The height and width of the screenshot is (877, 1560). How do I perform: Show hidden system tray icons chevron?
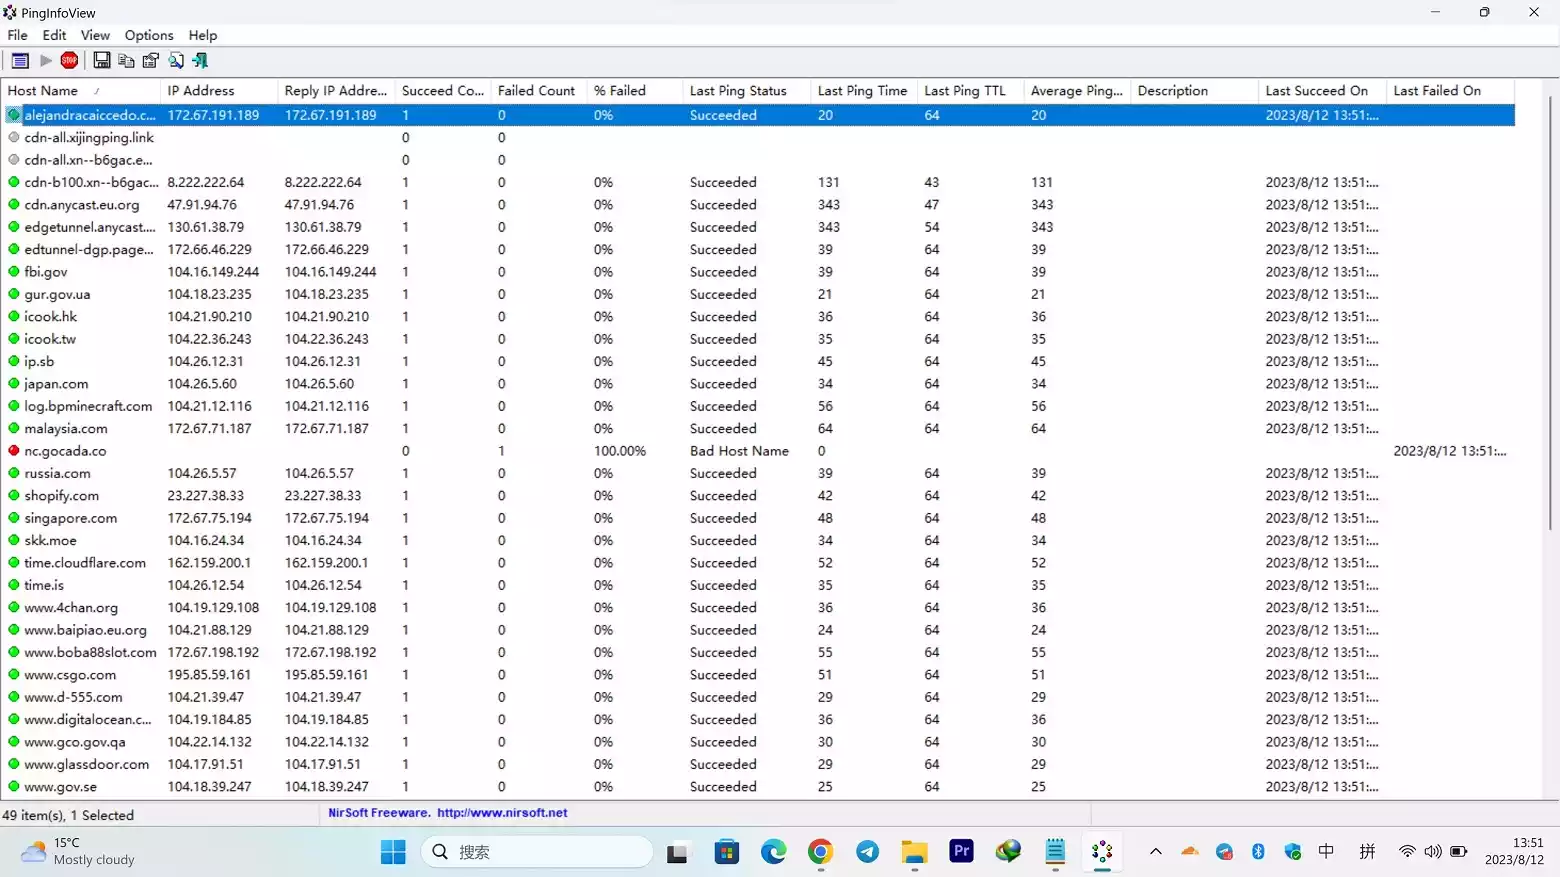pyautogui.click(x=1155, y=852)
